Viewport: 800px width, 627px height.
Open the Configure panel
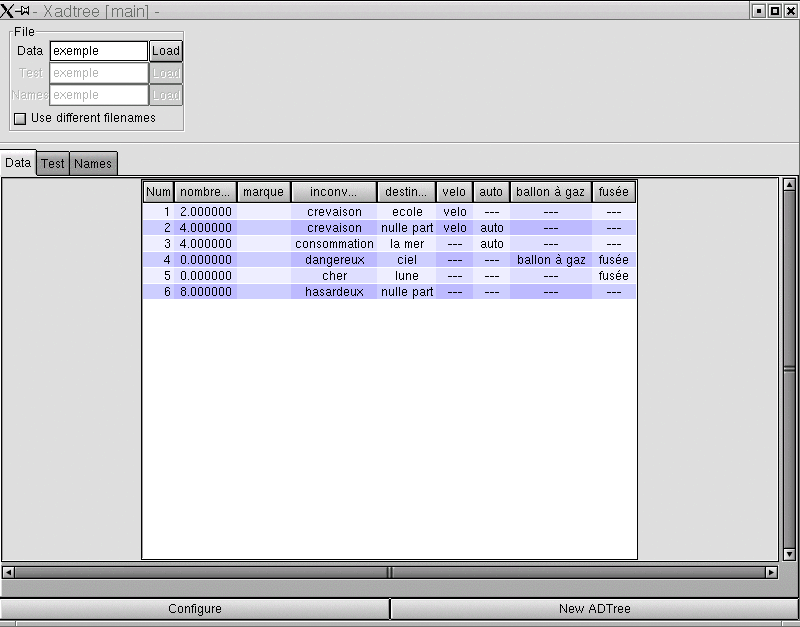pos(195,609)
